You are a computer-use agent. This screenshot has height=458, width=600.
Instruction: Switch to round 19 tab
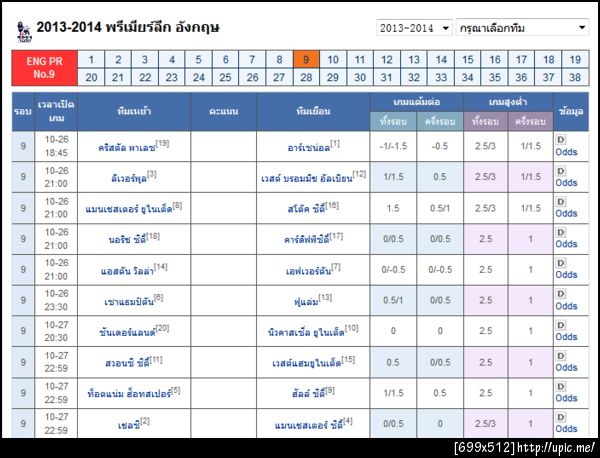coord(575,60)
